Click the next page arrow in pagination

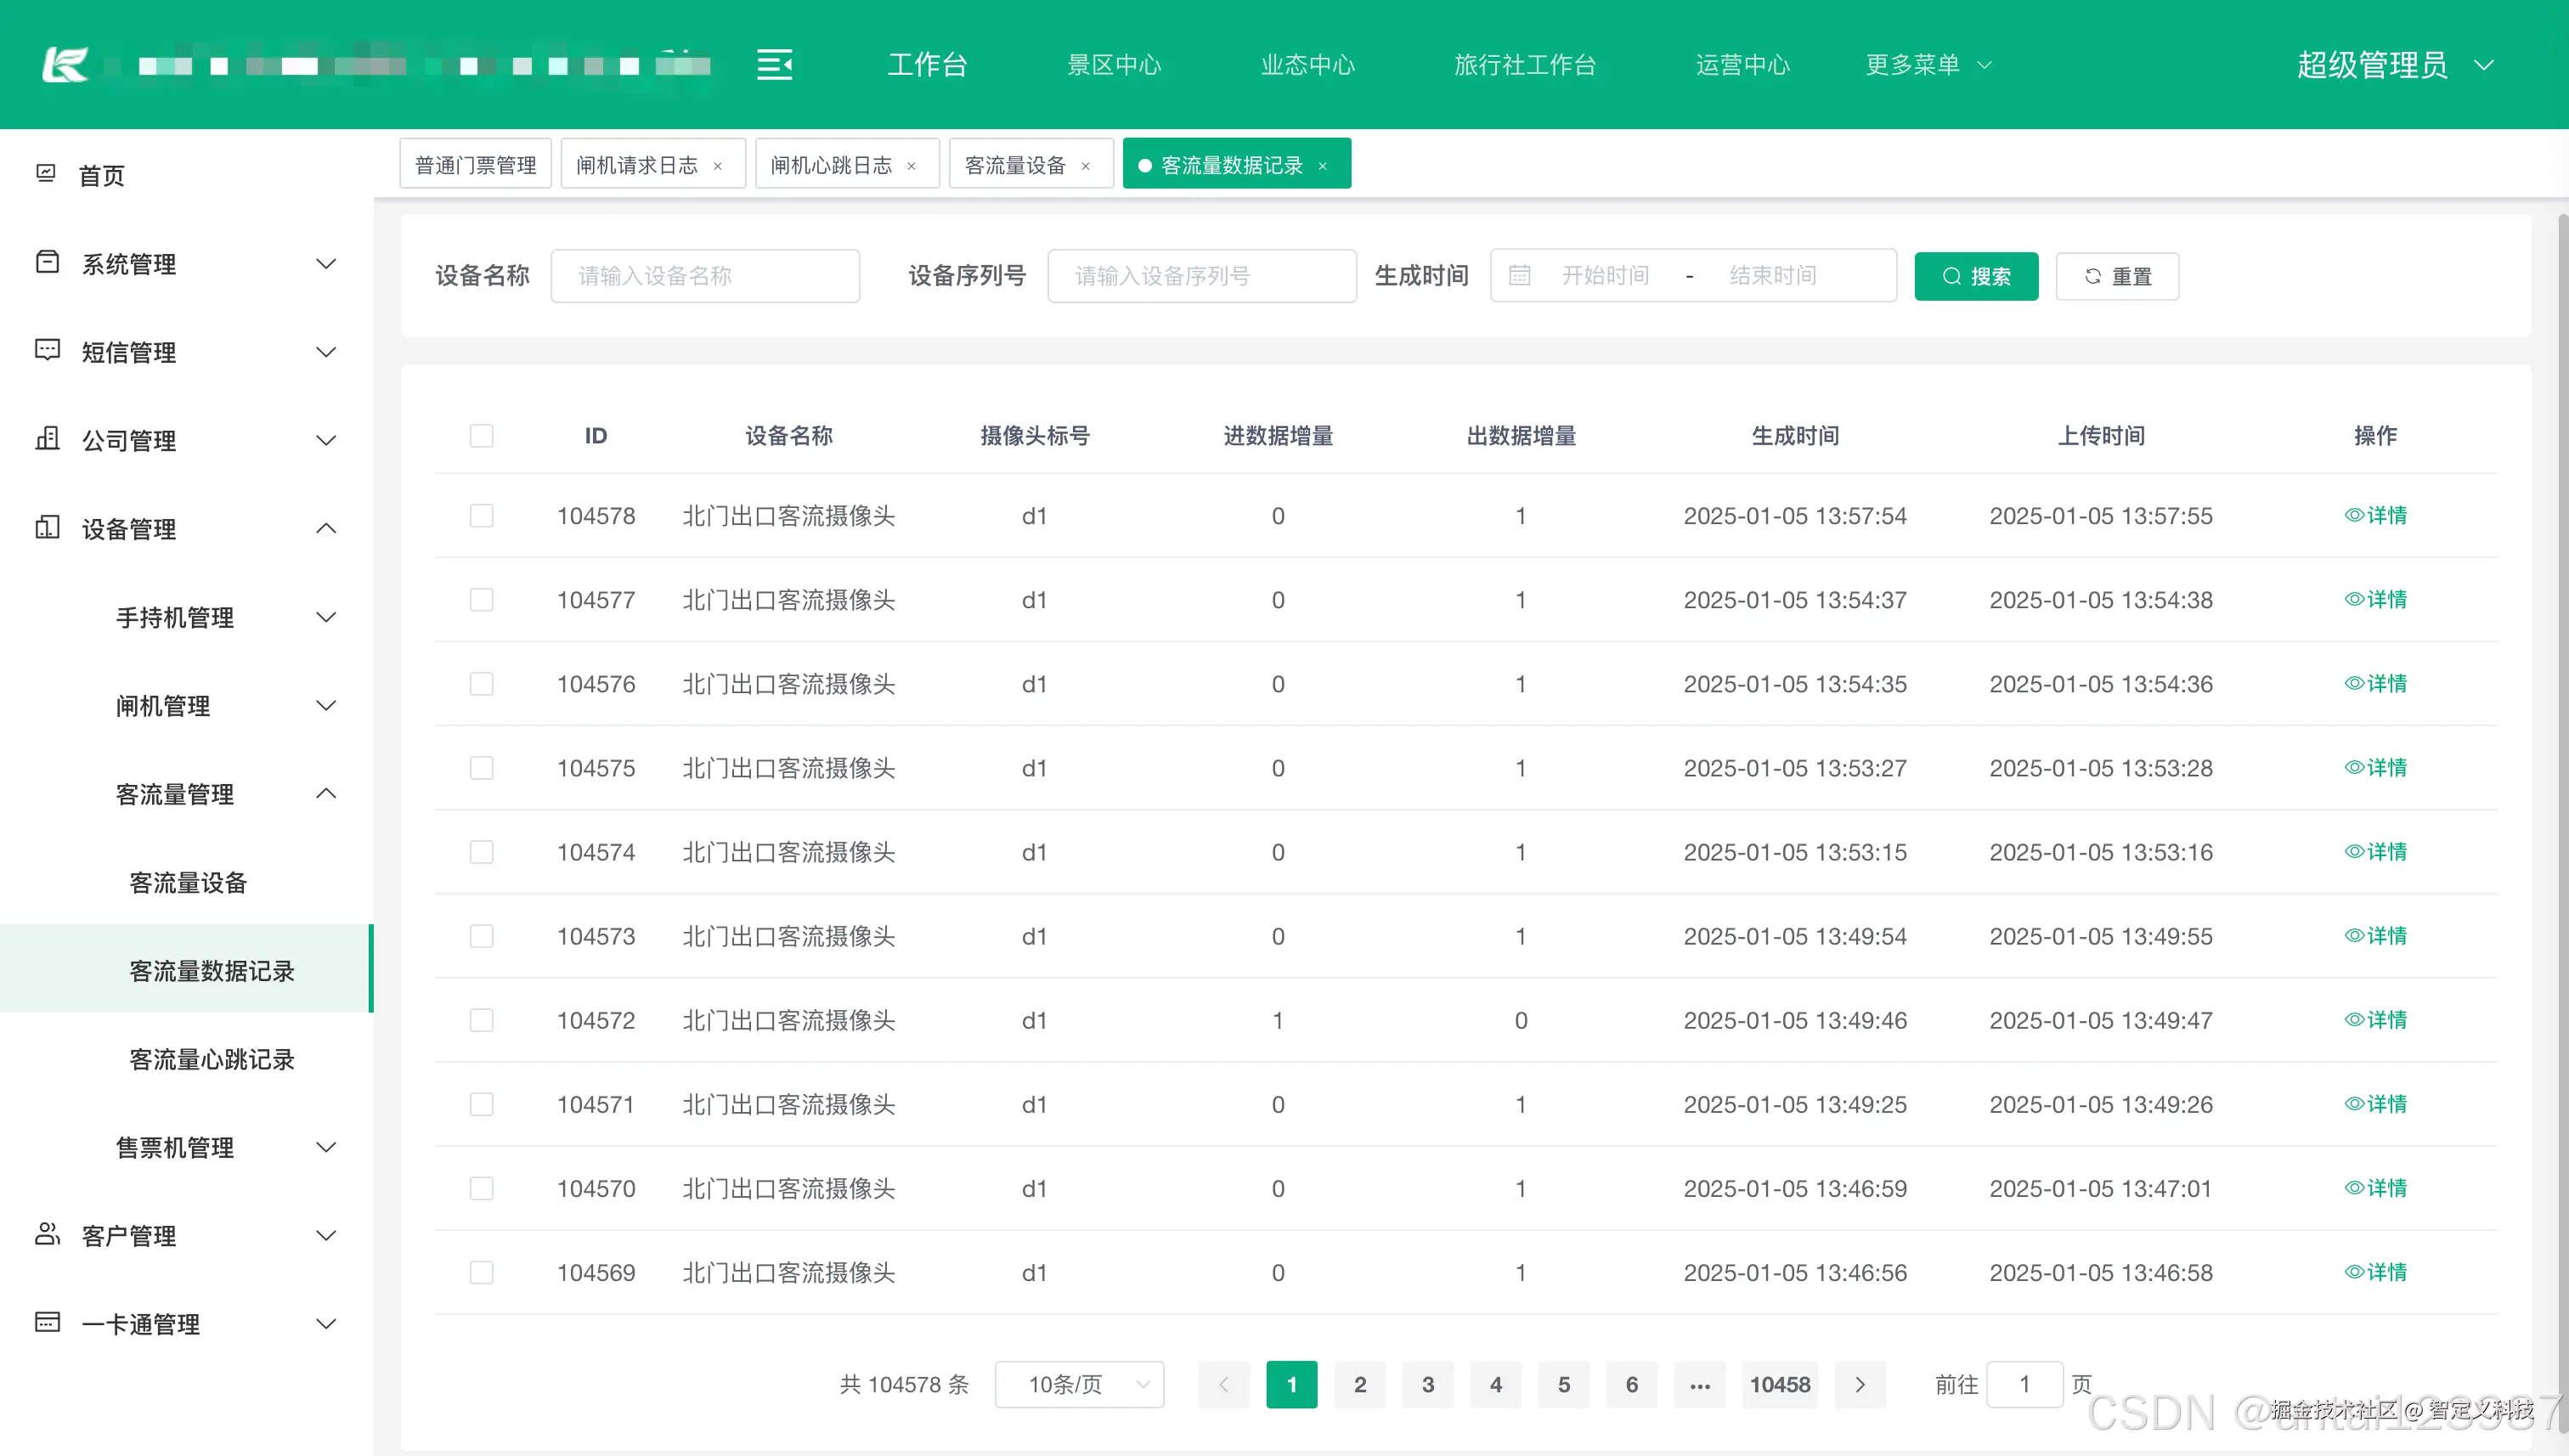point(1859,1384)
